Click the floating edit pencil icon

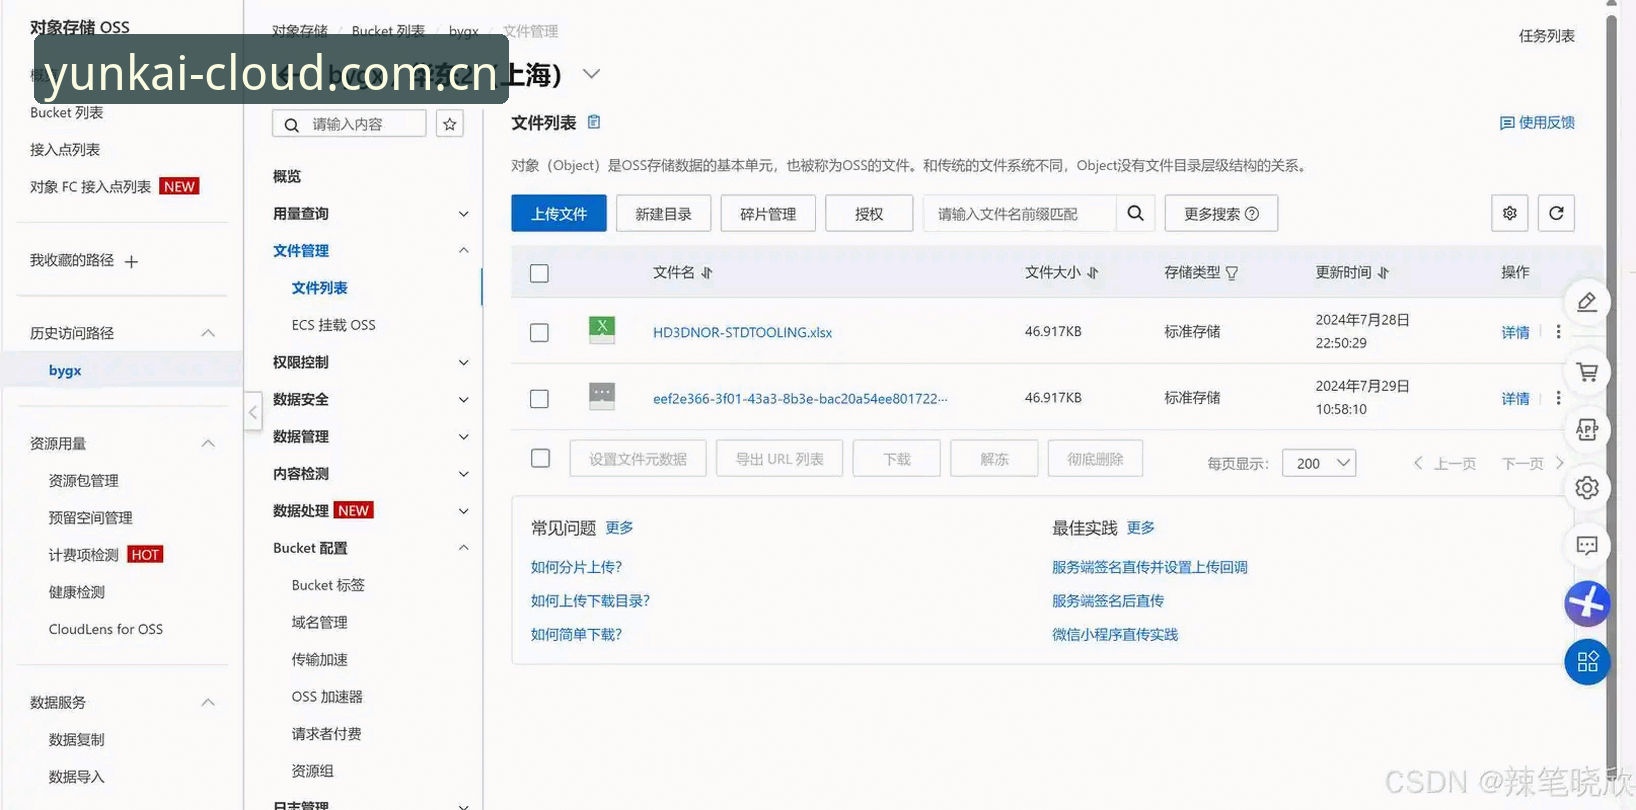1587,302
